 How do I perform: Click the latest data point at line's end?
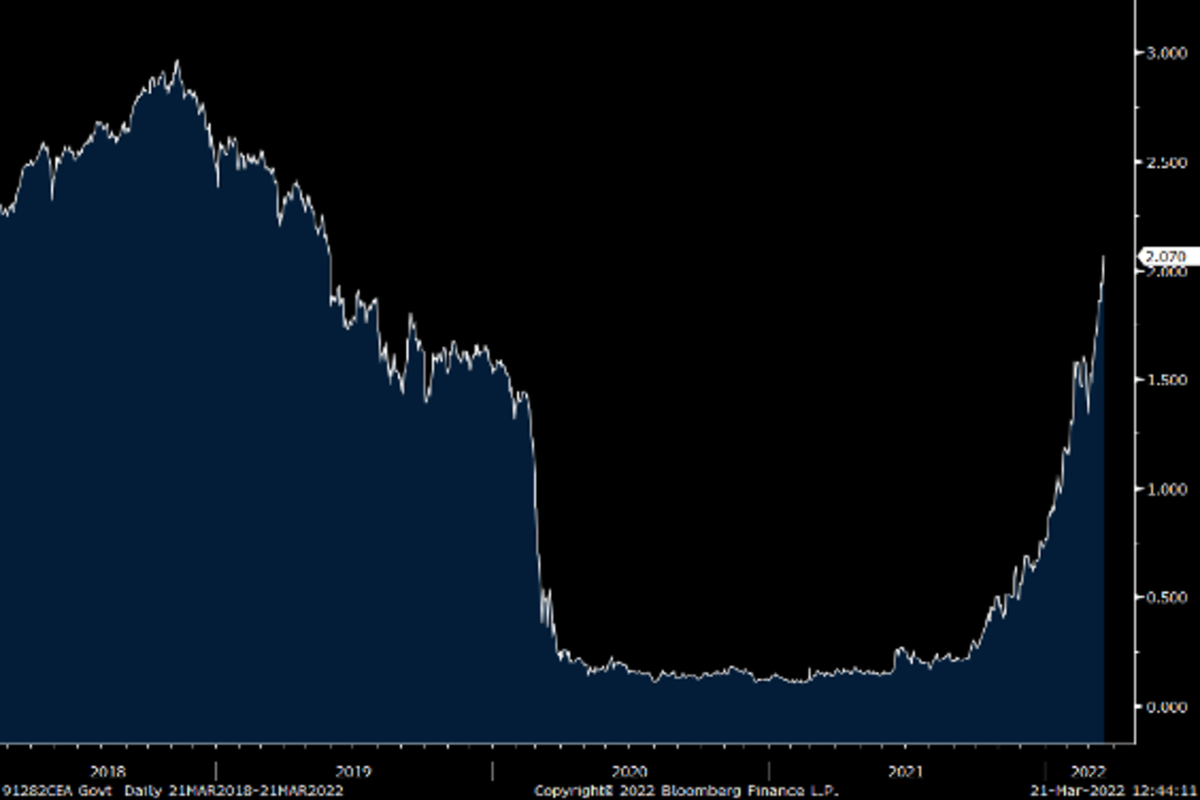(x=1104, y=257)
